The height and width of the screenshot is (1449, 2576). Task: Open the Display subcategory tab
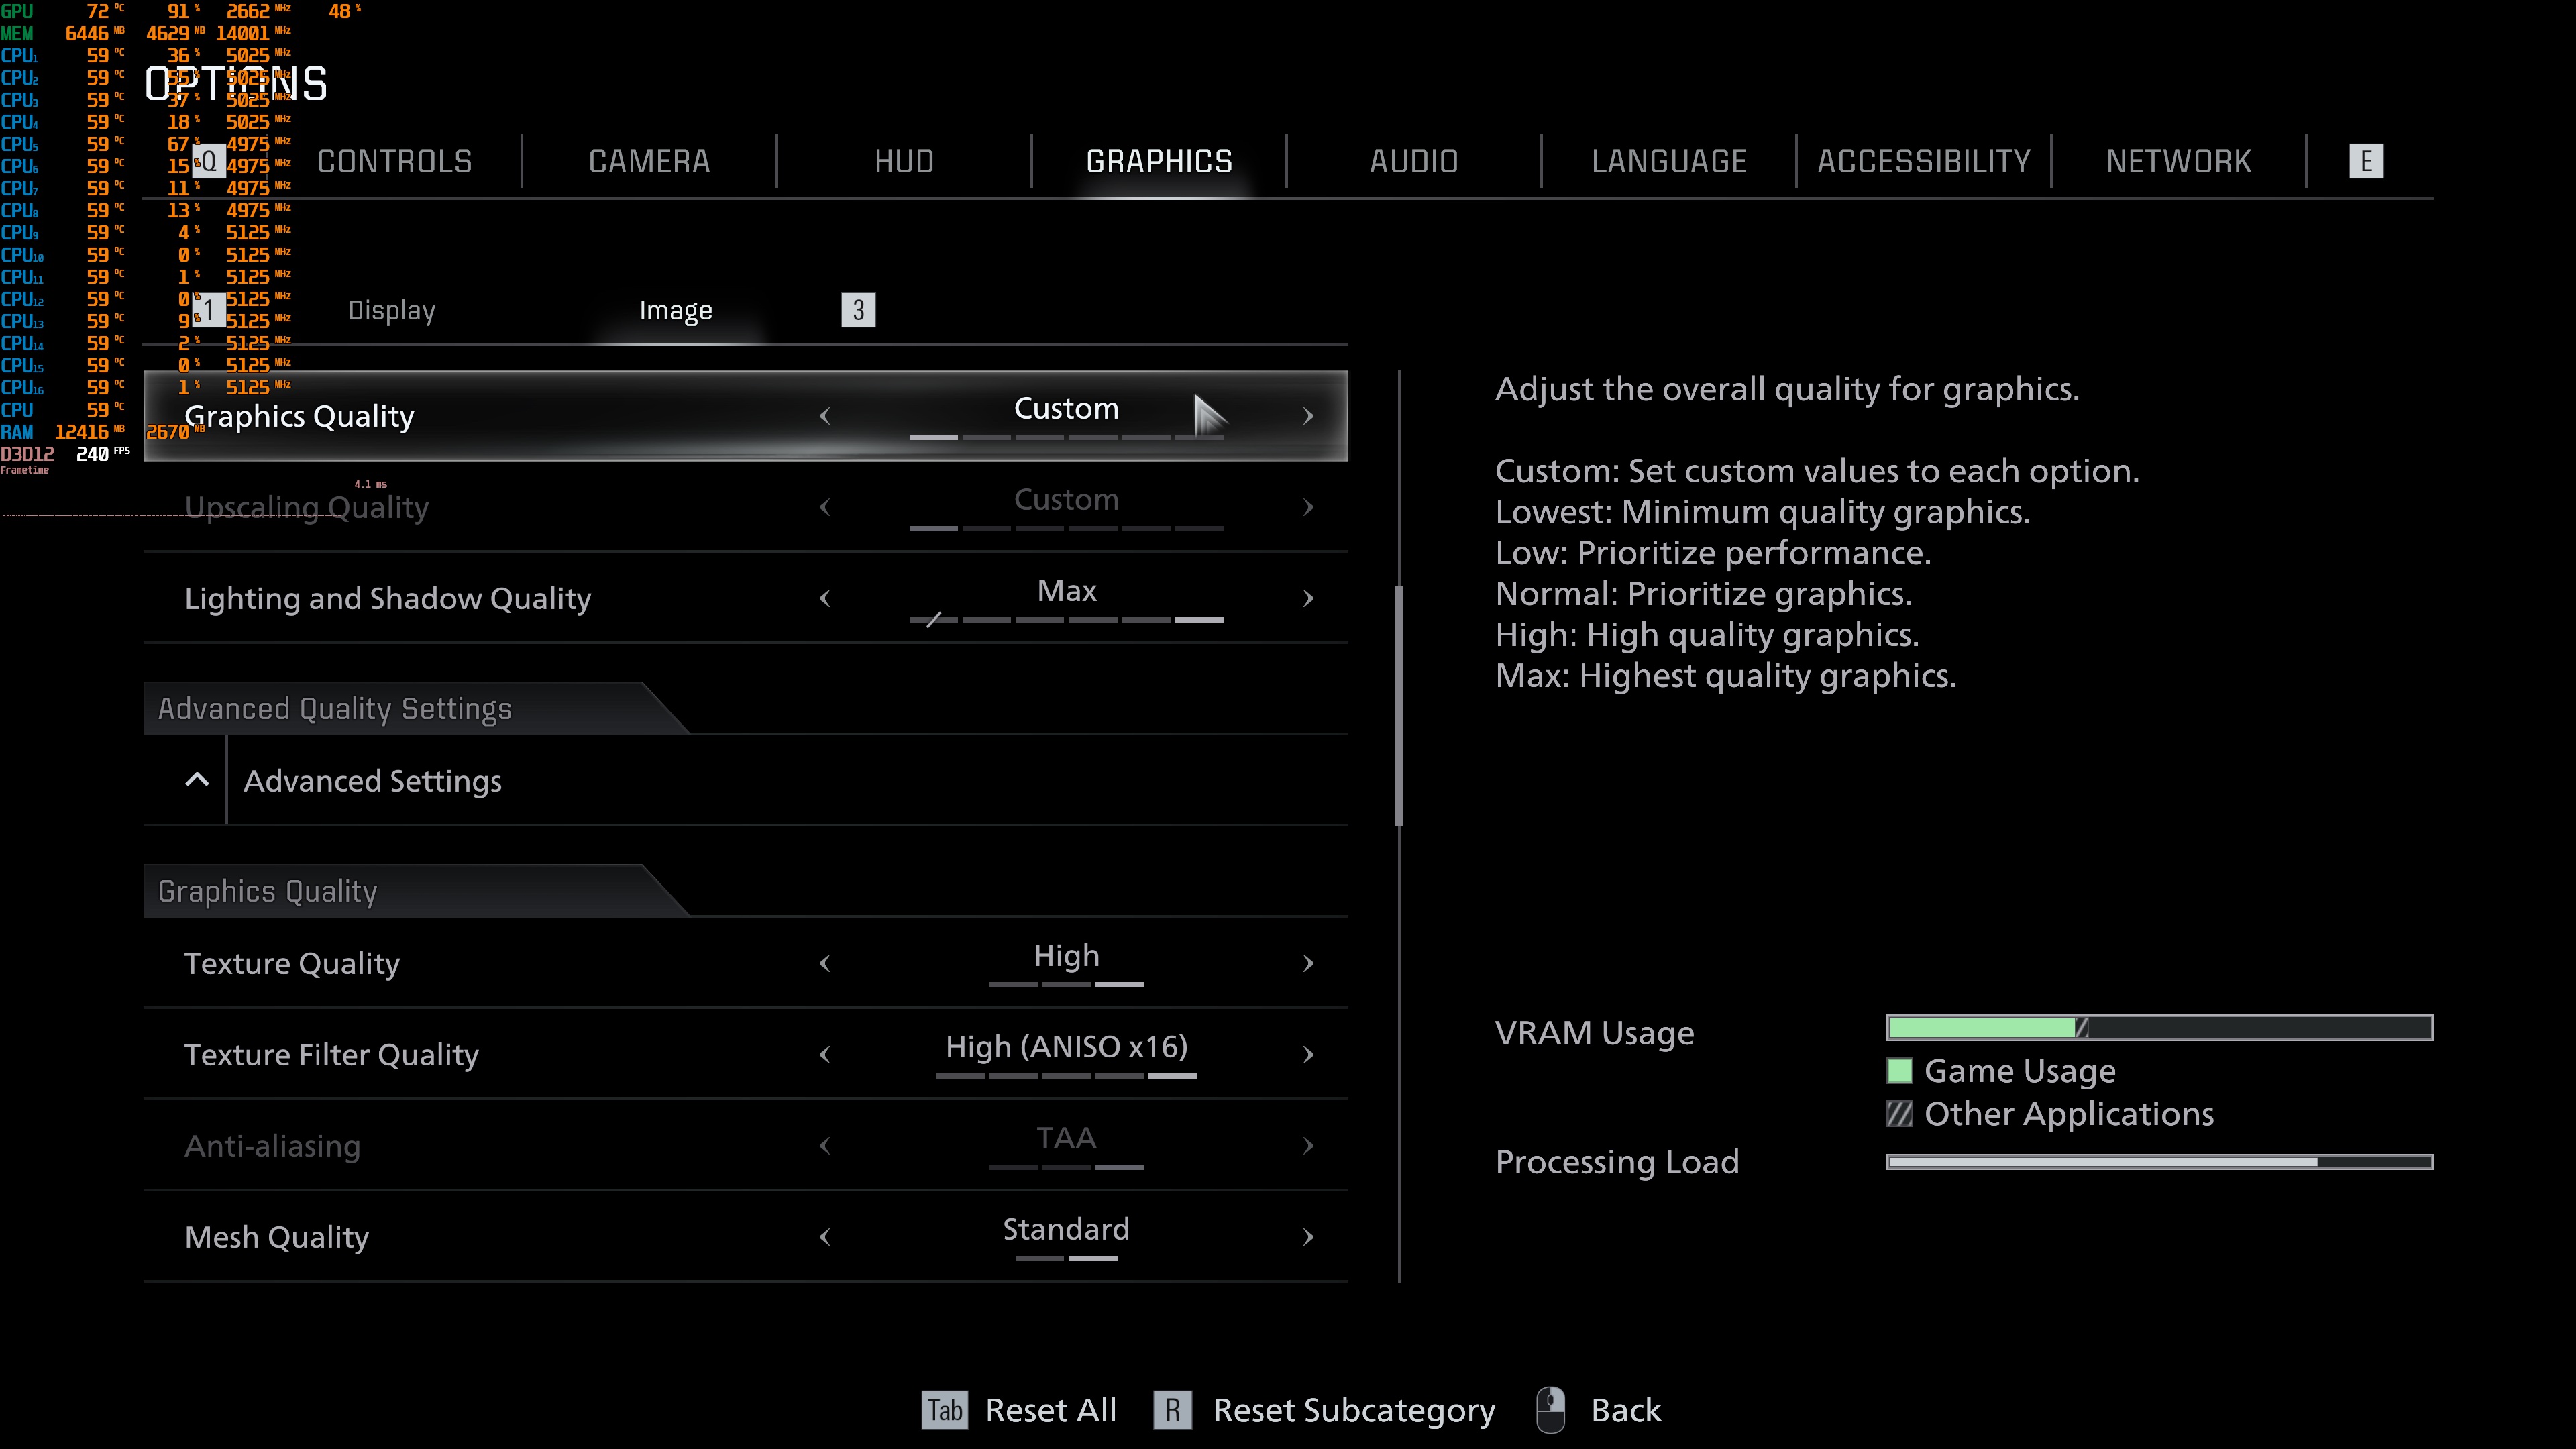[391, 310]
